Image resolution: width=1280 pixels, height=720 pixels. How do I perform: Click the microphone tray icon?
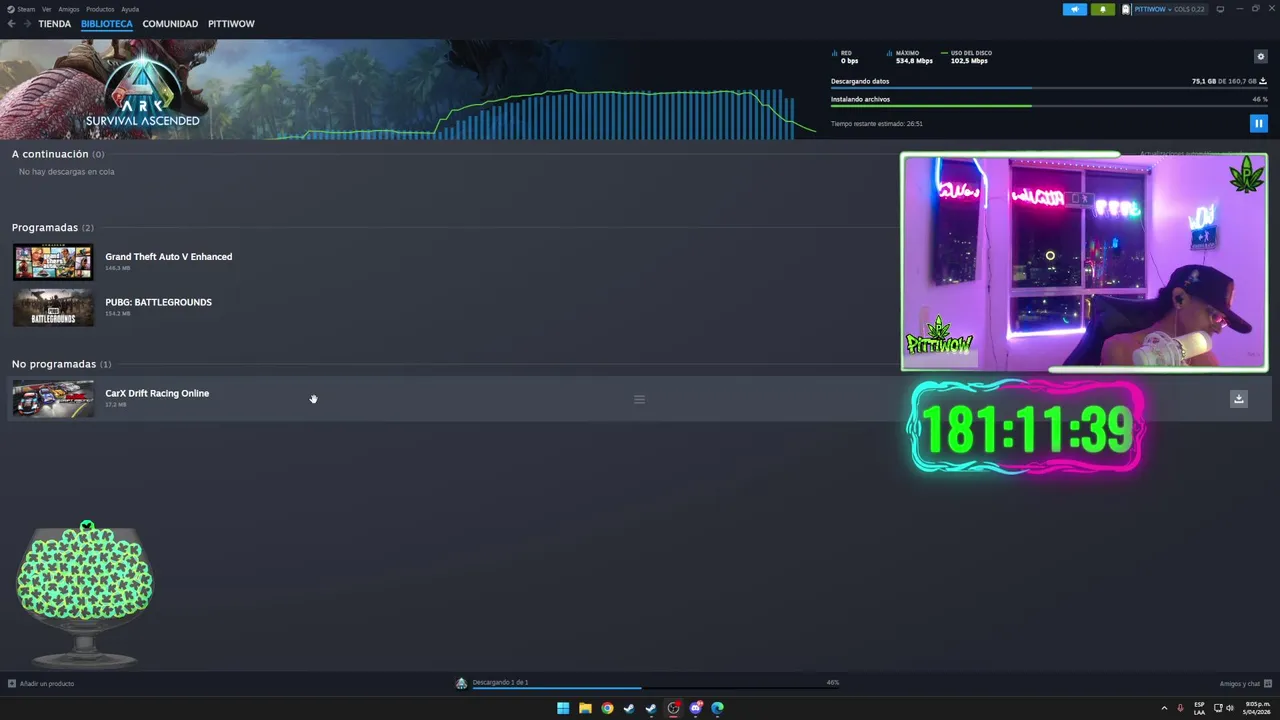pos(1180,708)
